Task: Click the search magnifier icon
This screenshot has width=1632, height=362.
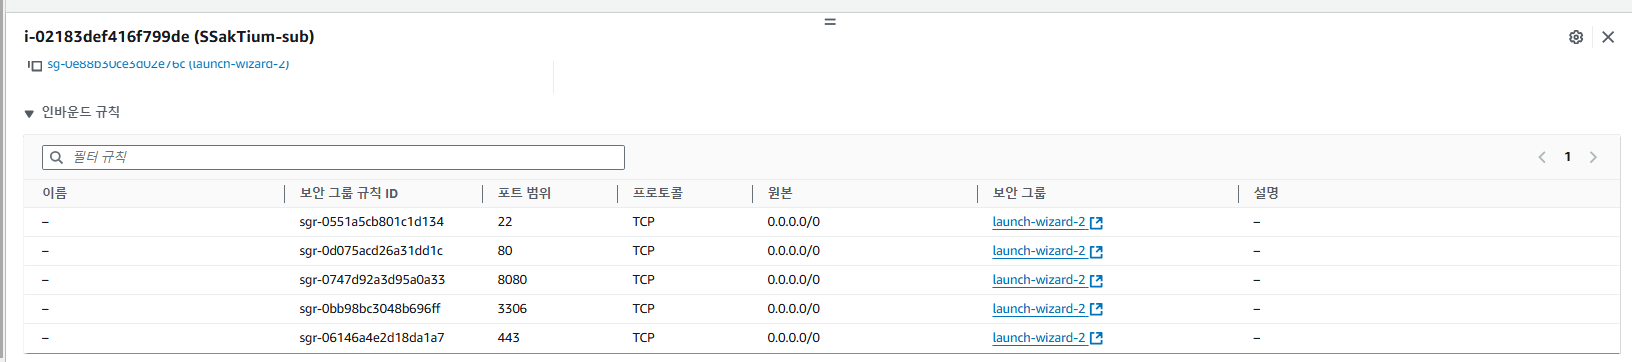Action: [57, 157]
